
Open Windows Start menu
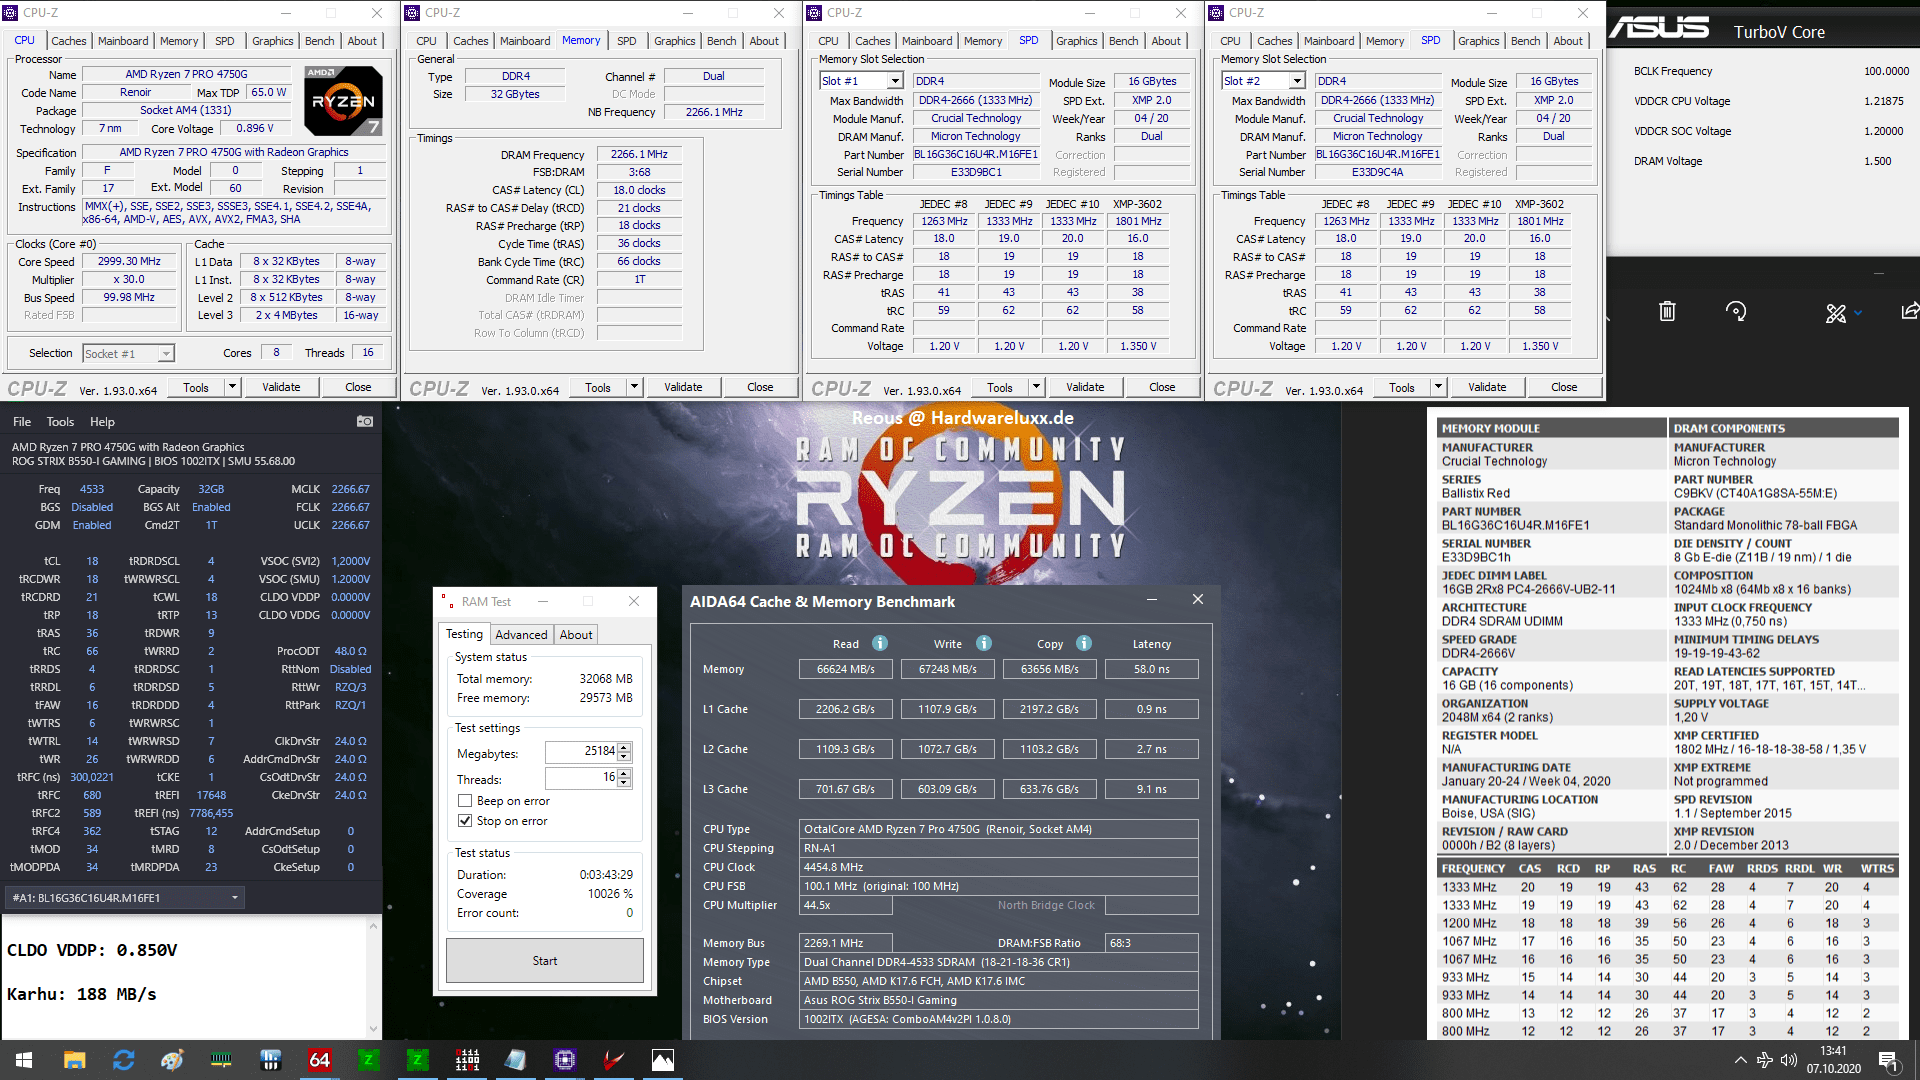[24, 1060]
